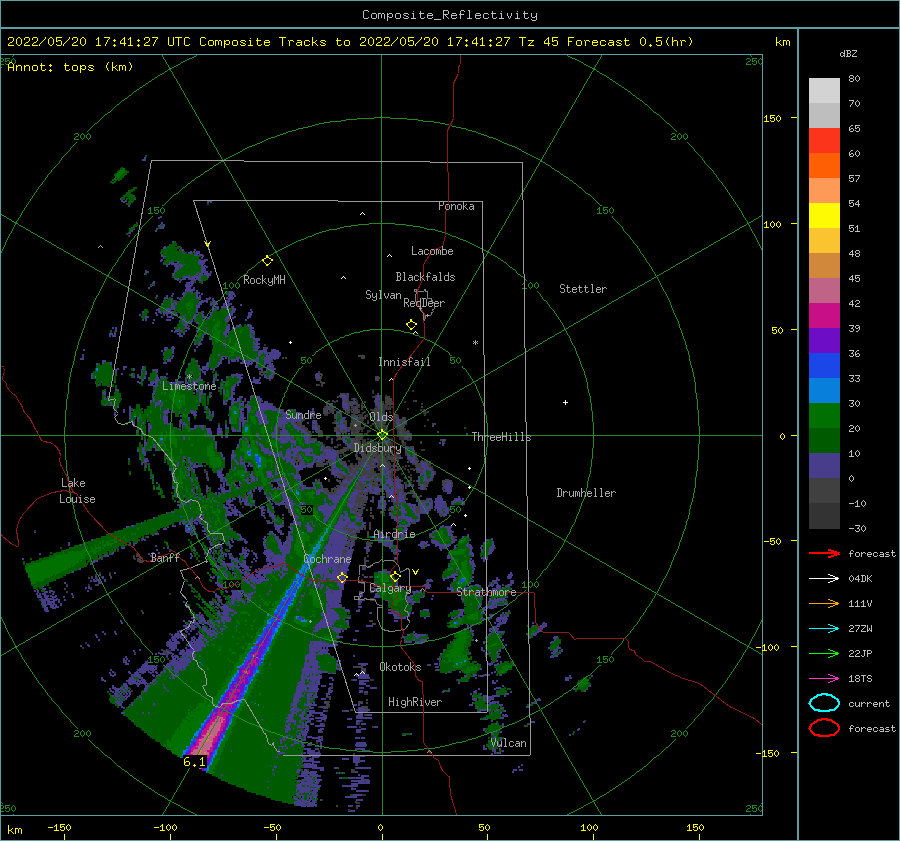This screenshot has width=900, height=841.
Task: Click the red forecast arrow in legend
Action: (824, 553)
